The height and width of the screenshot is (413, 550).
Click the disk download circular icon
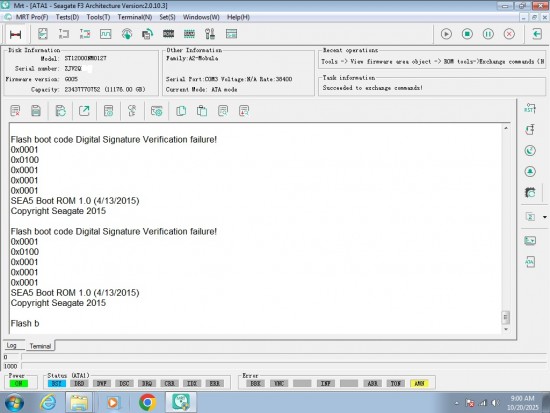[x=127, y=34]
